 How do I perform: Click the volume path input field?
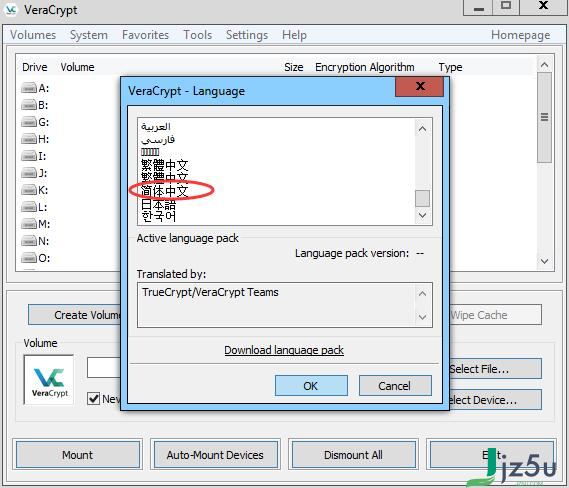(104, 368)
